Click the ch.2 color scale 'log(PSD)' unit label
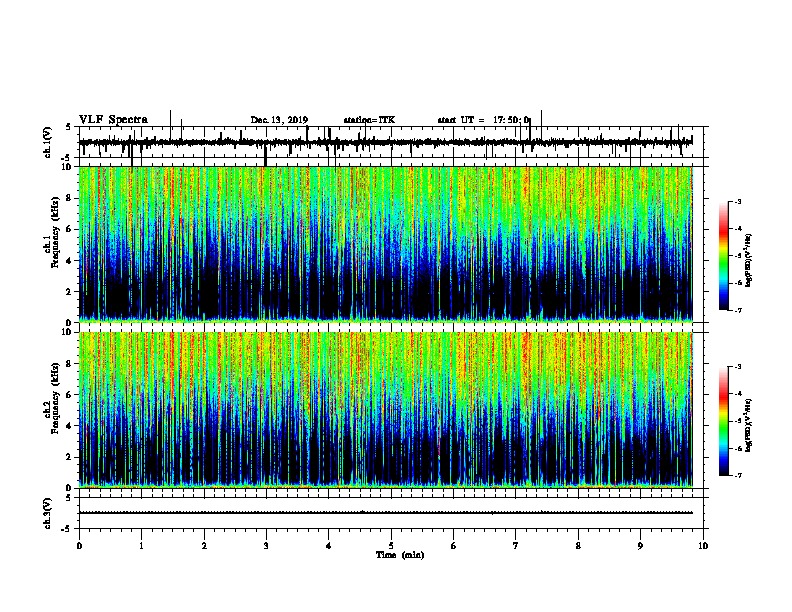 click(x=749, y=426)
